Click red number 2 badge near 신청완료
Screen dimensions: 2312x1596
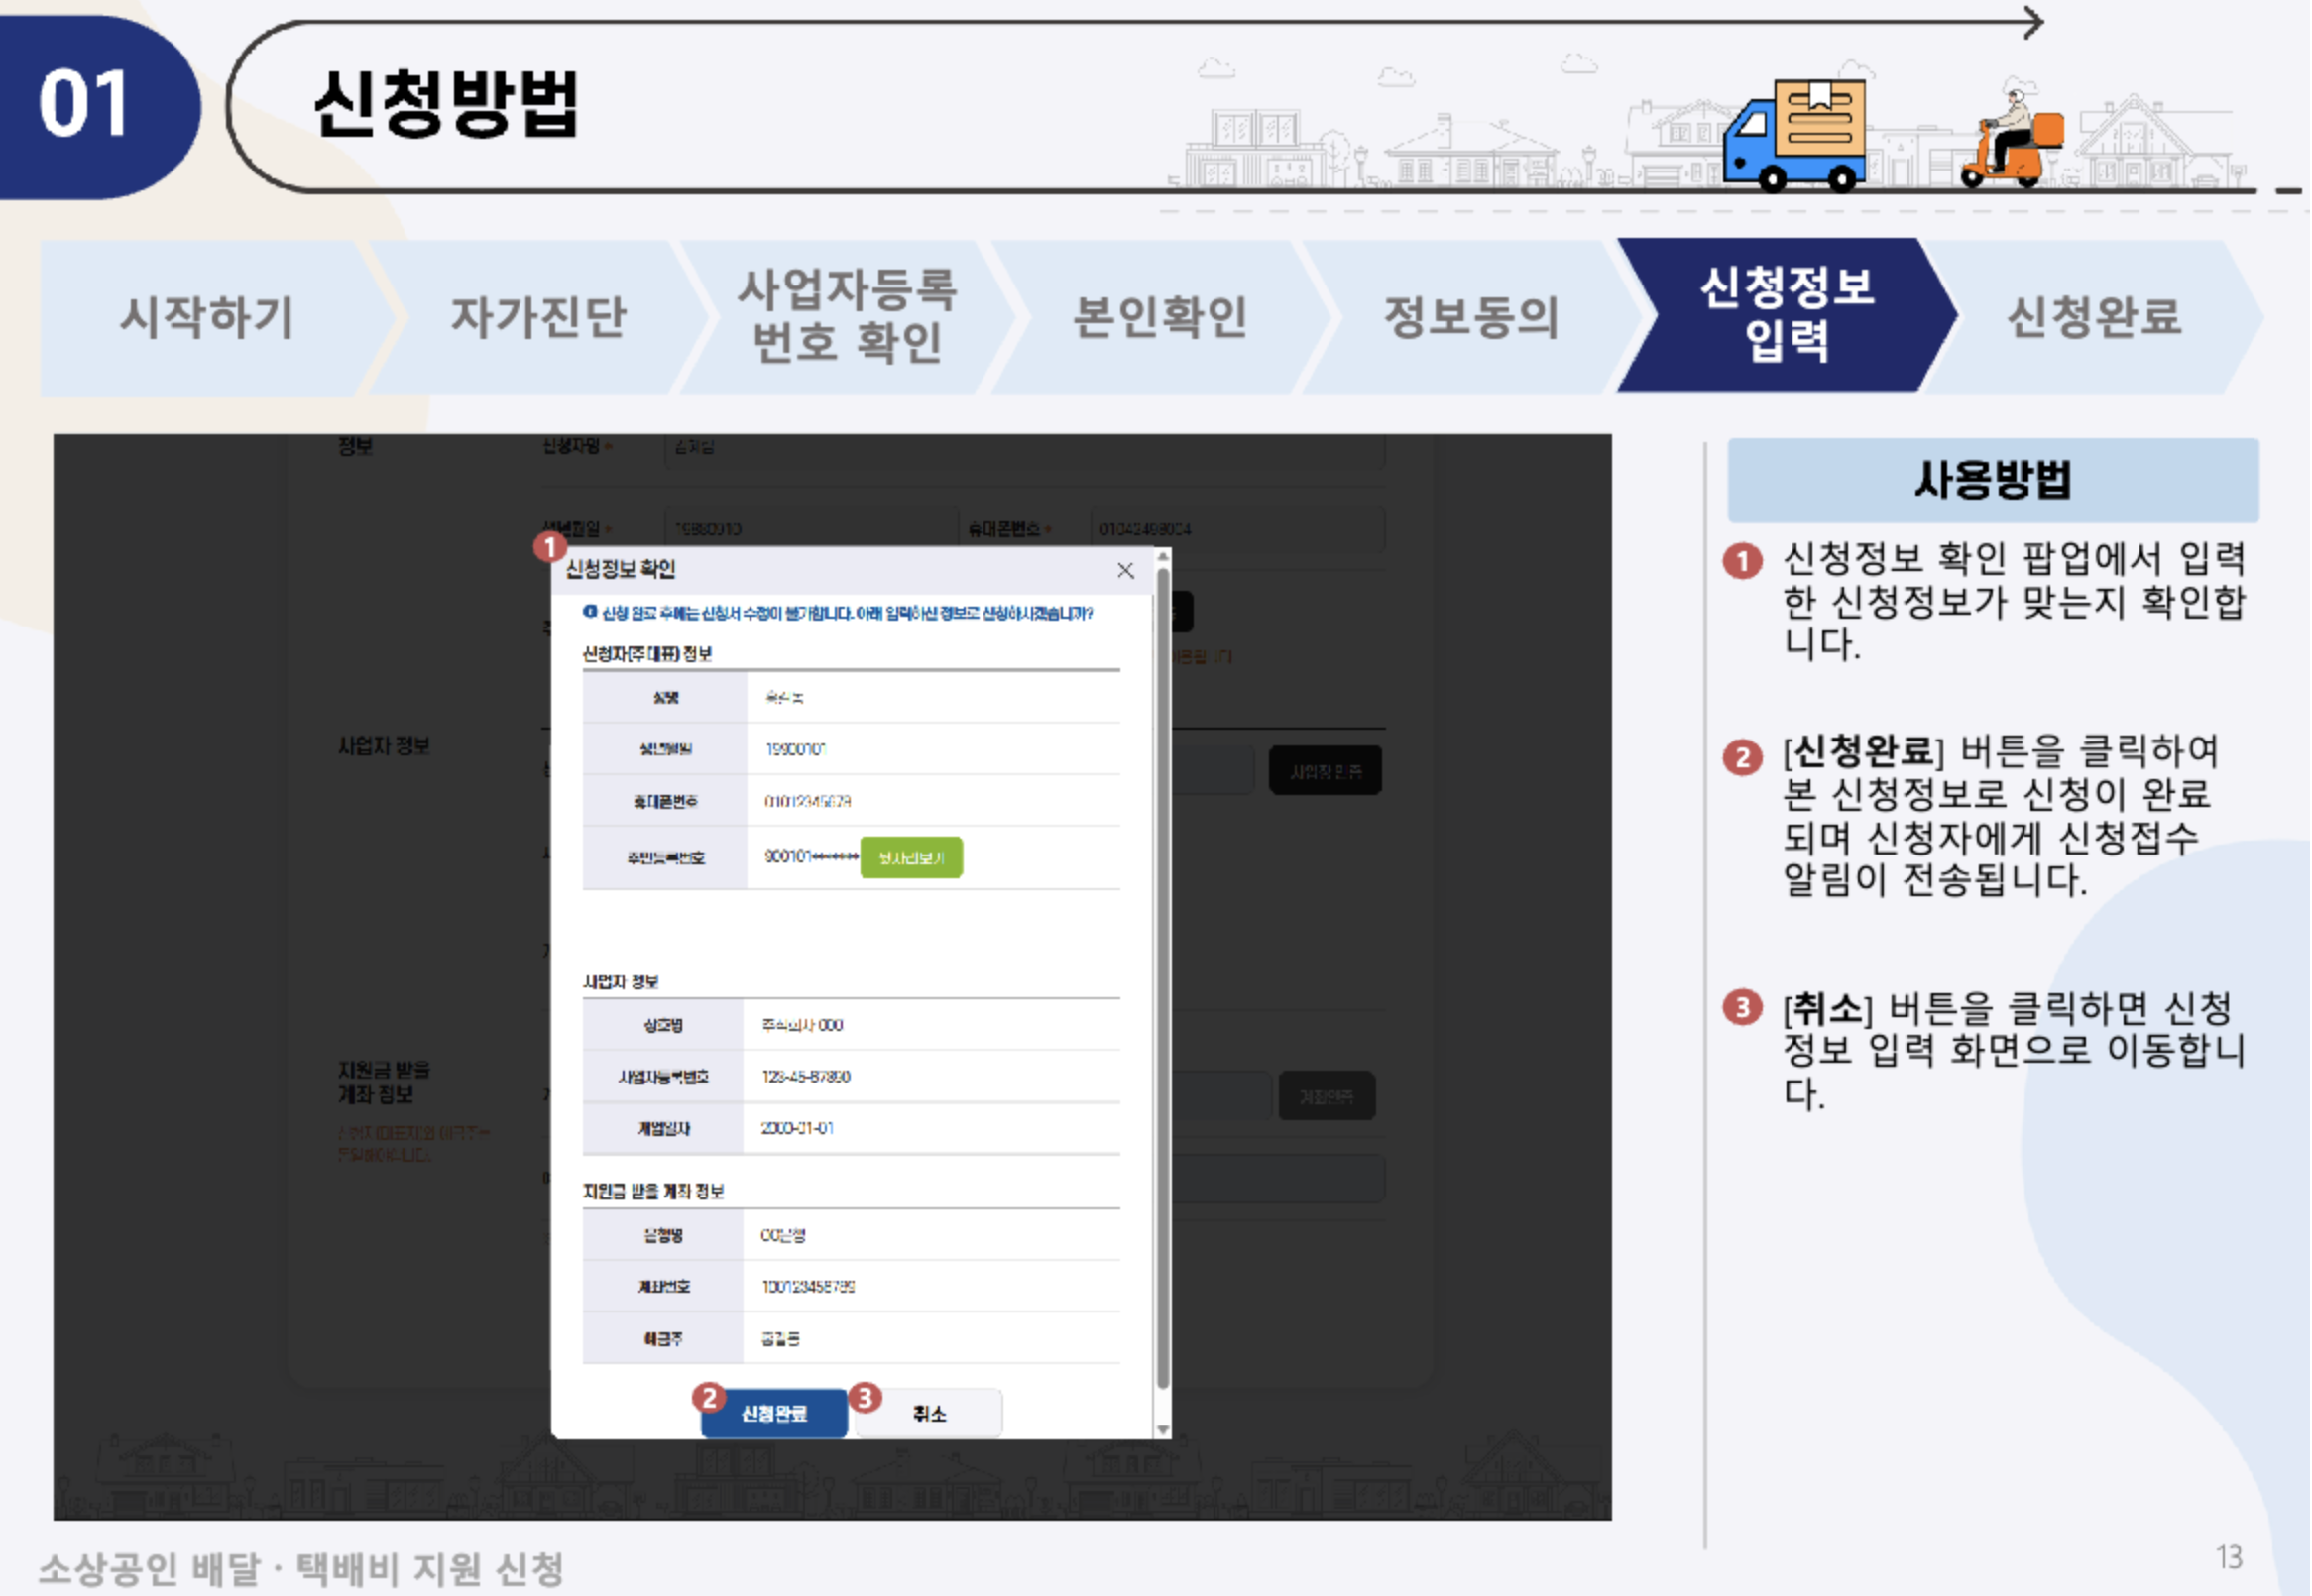(709, 1397)
